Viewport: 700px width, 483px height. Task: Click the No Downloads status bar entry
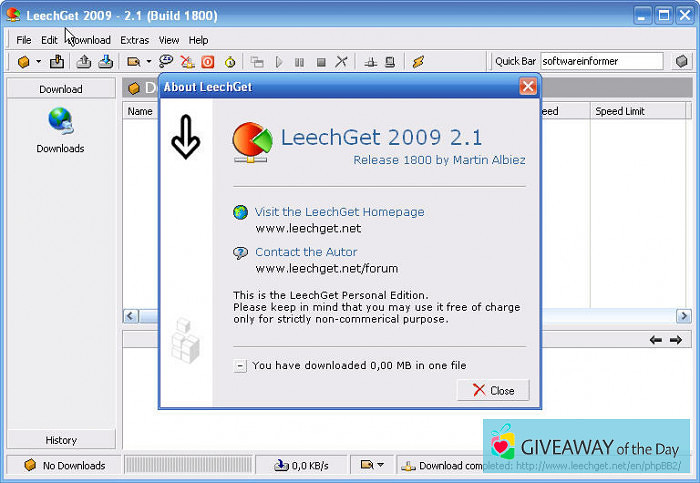tap(64, 465)
